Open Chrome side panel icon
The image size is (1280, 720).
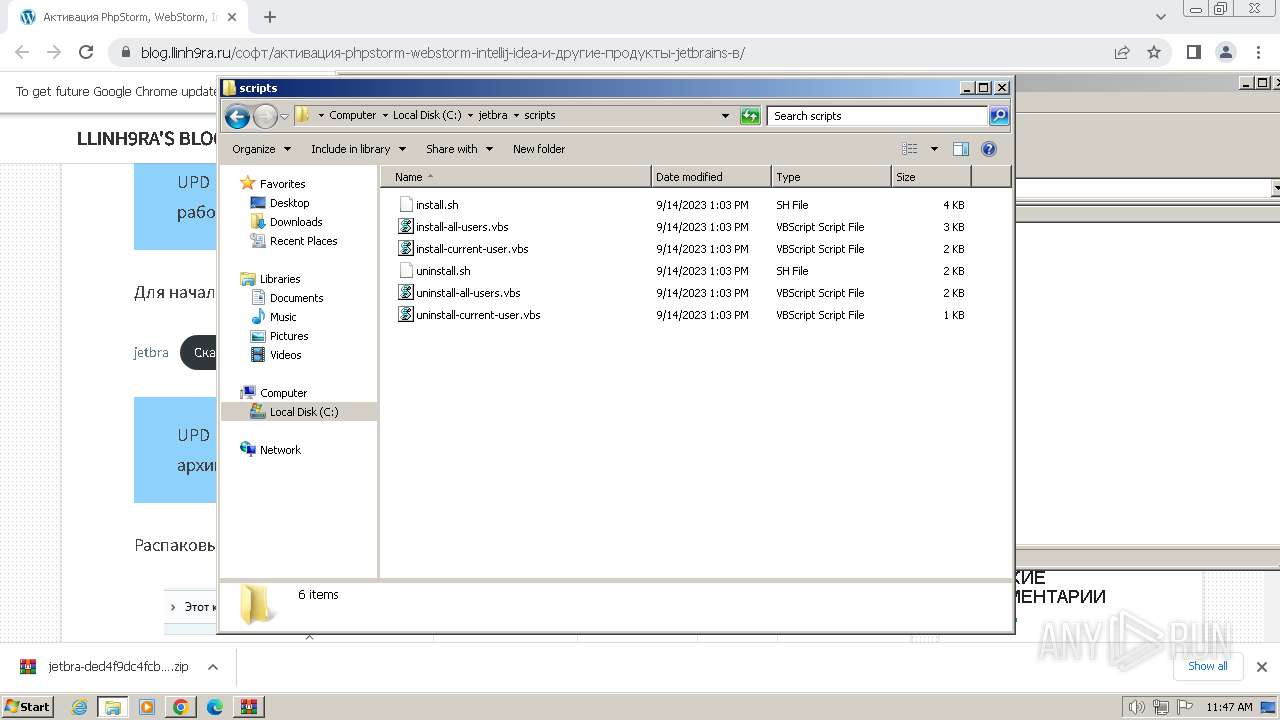tap(1194, 53)
